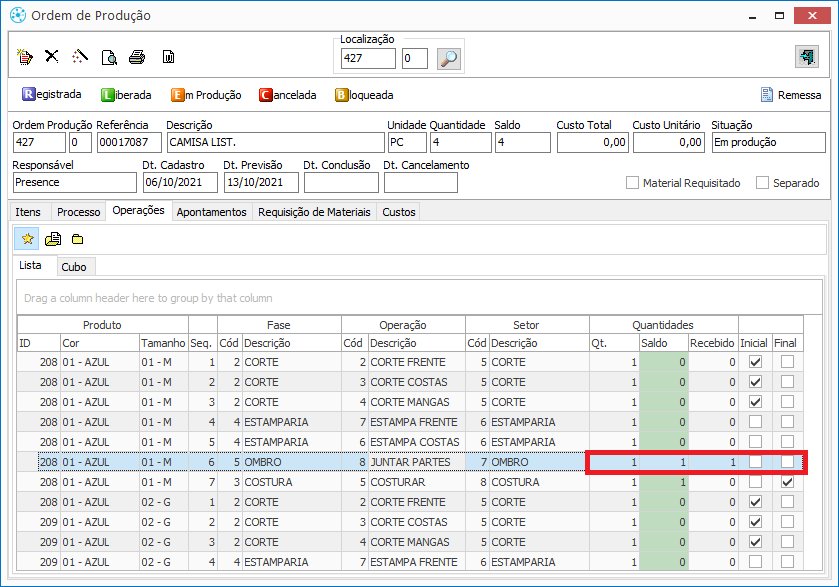The image size is (839, 587).
Task: Set status to Registrada
Action: (51, 95)
